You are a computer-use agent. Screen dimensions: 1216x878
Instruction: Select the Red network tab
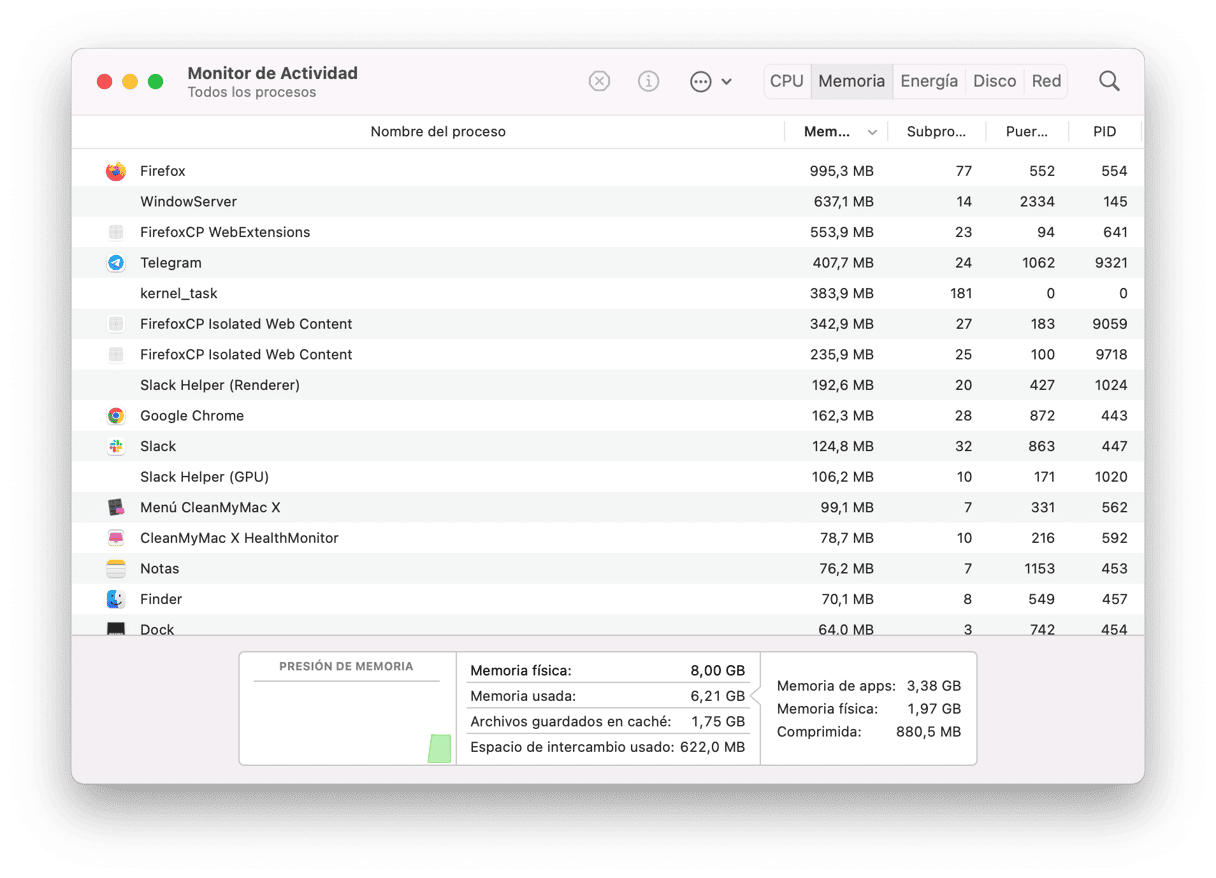(1046, 81)
